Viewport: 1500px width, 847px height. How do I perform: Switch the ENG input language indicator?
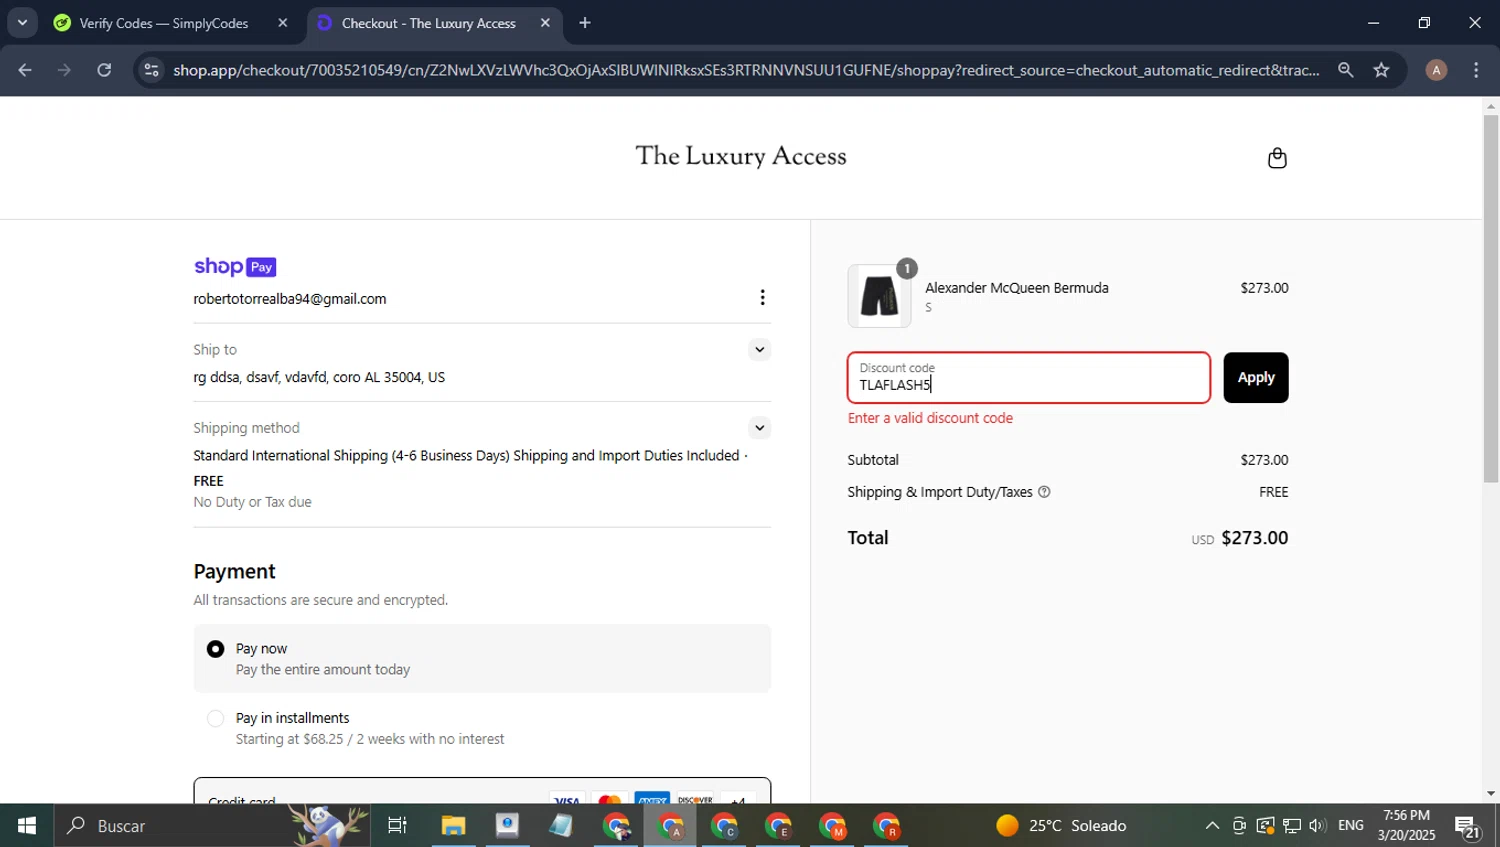(x=1351, y=826)
